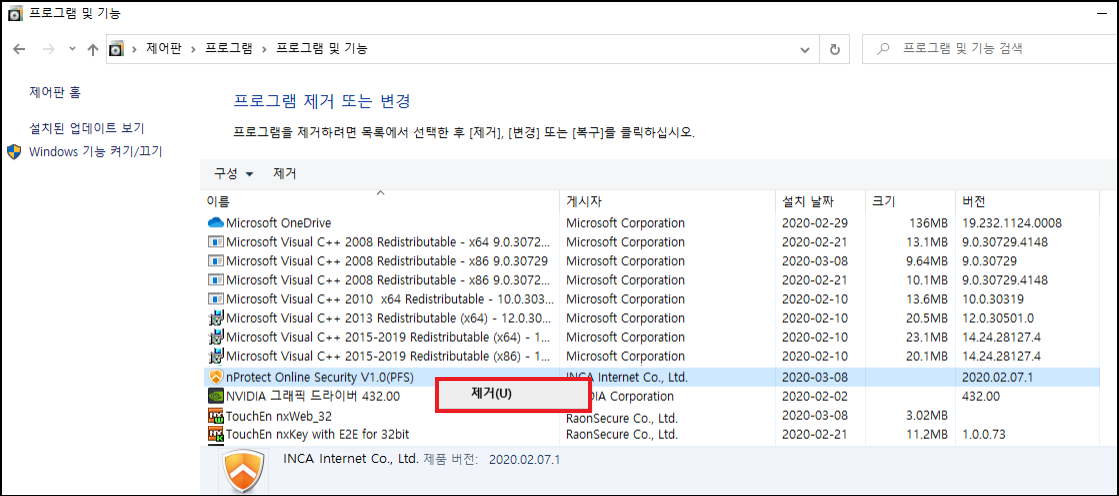This screenshot has width=1119, height=496.
Task: Select NVIDIA 그래픽 드라이버 432.00 row
Action: tap(651, 395)
